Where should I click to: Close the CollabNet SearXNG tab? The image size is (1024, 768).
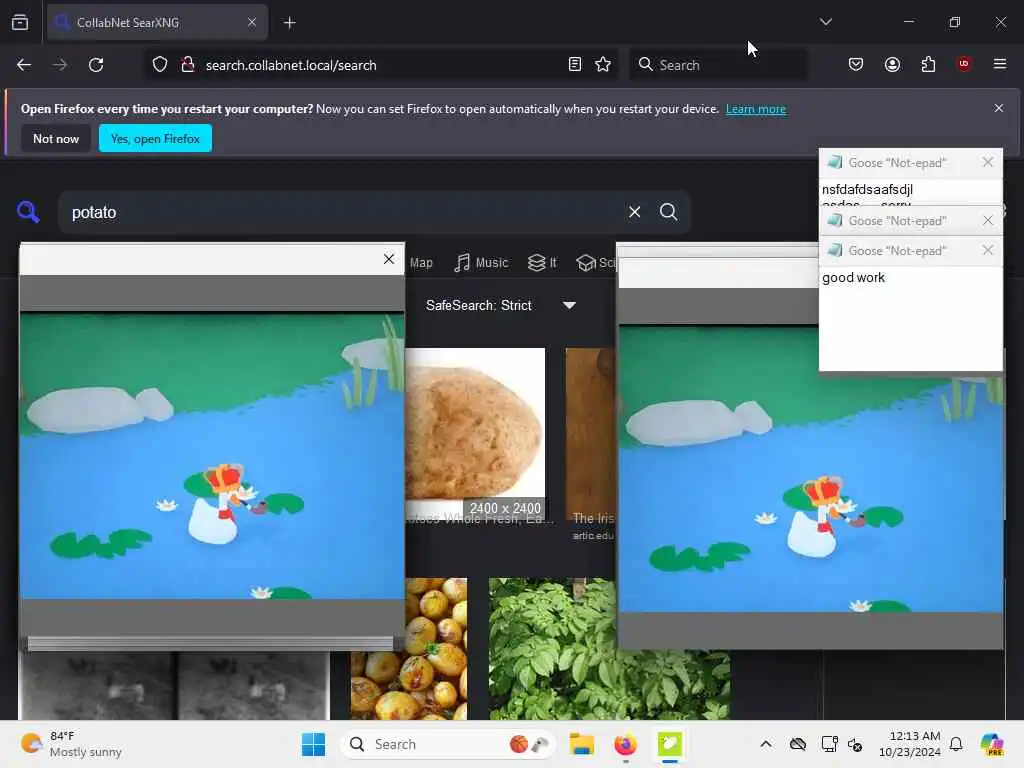[x=252, y=22]
